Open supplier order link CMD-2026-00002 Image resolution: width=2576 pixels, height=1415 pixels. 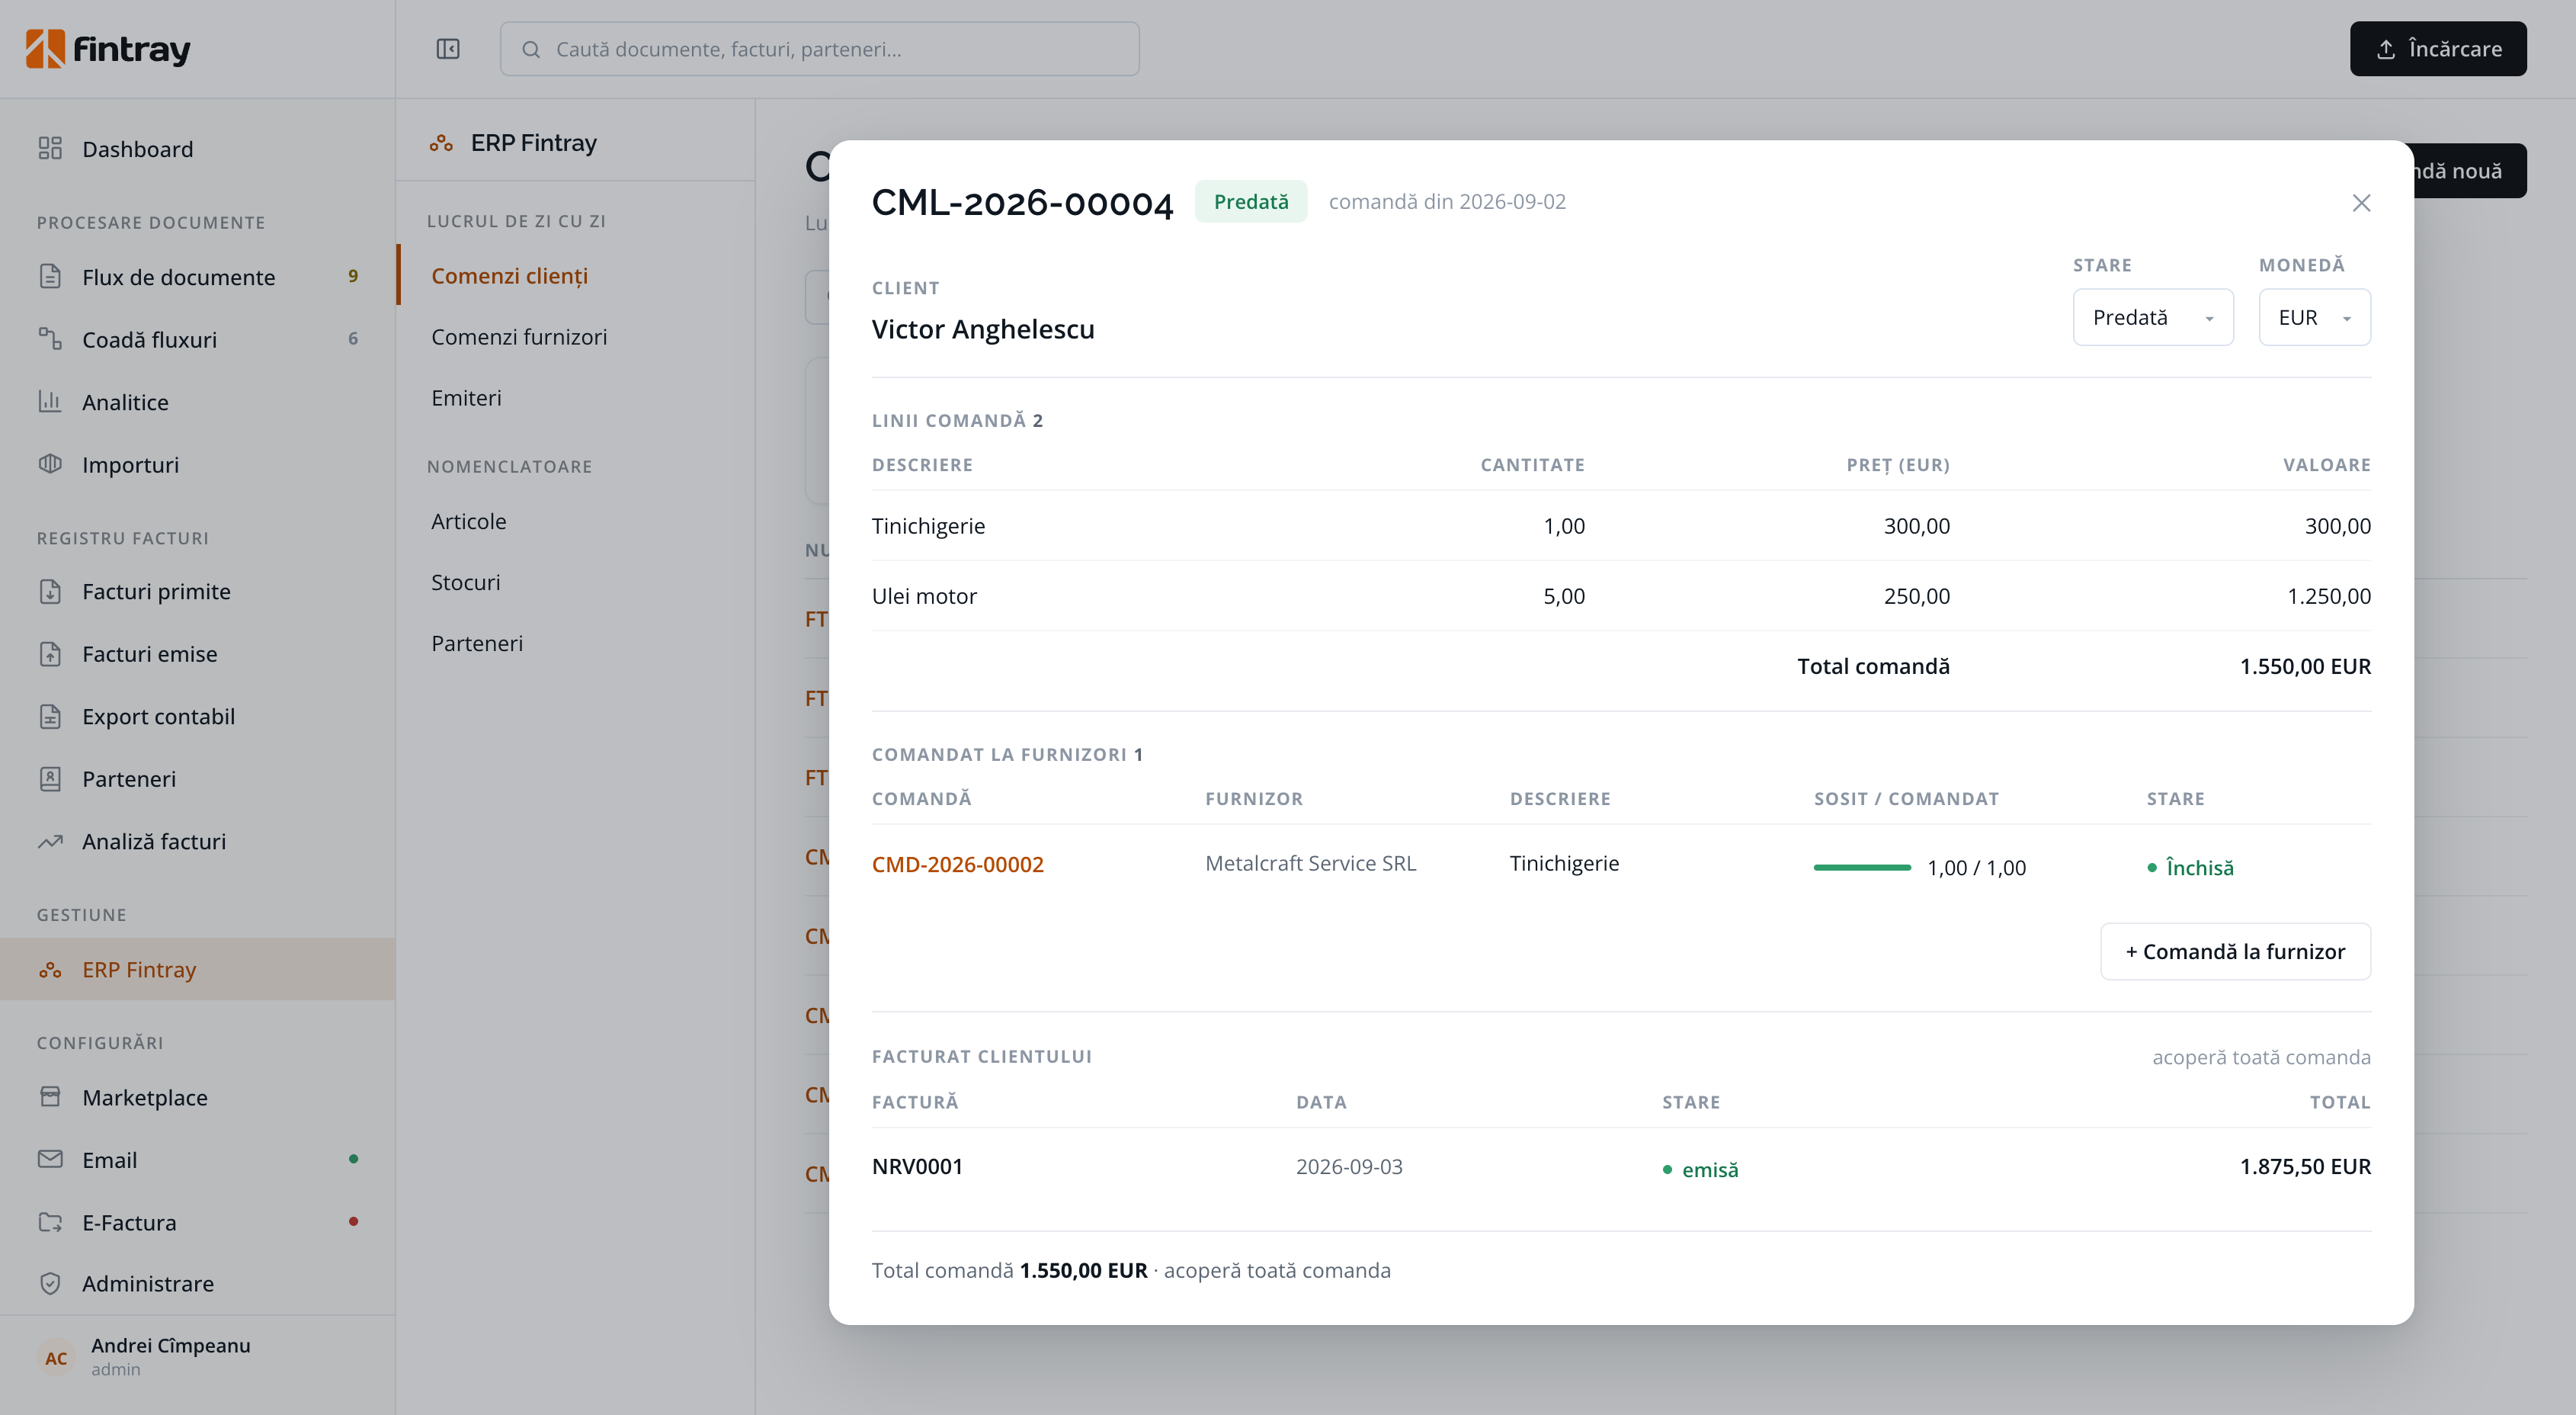click(x=958, y=864)
